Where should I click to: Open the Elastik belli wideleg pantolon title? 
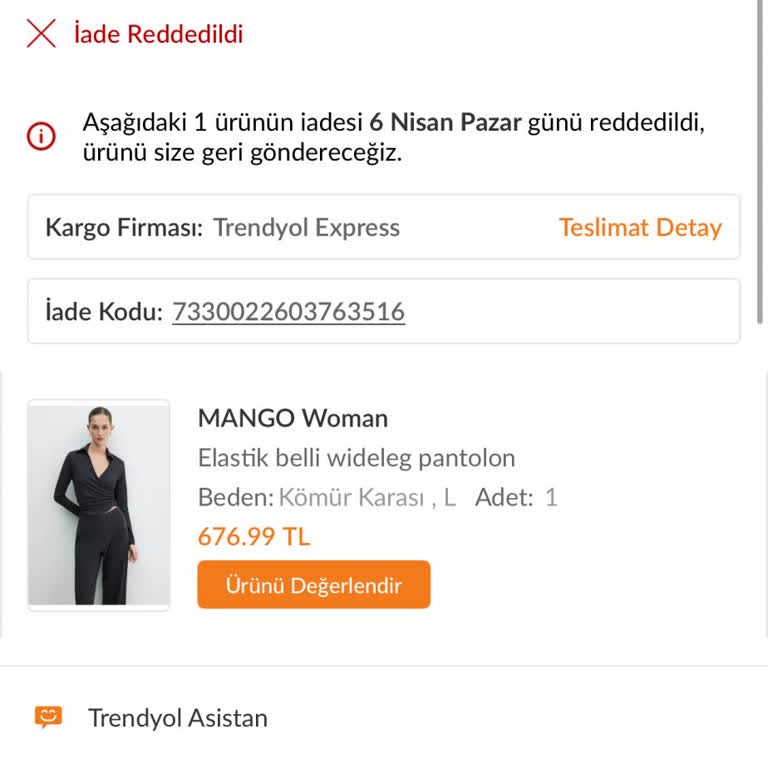point(356,458)
